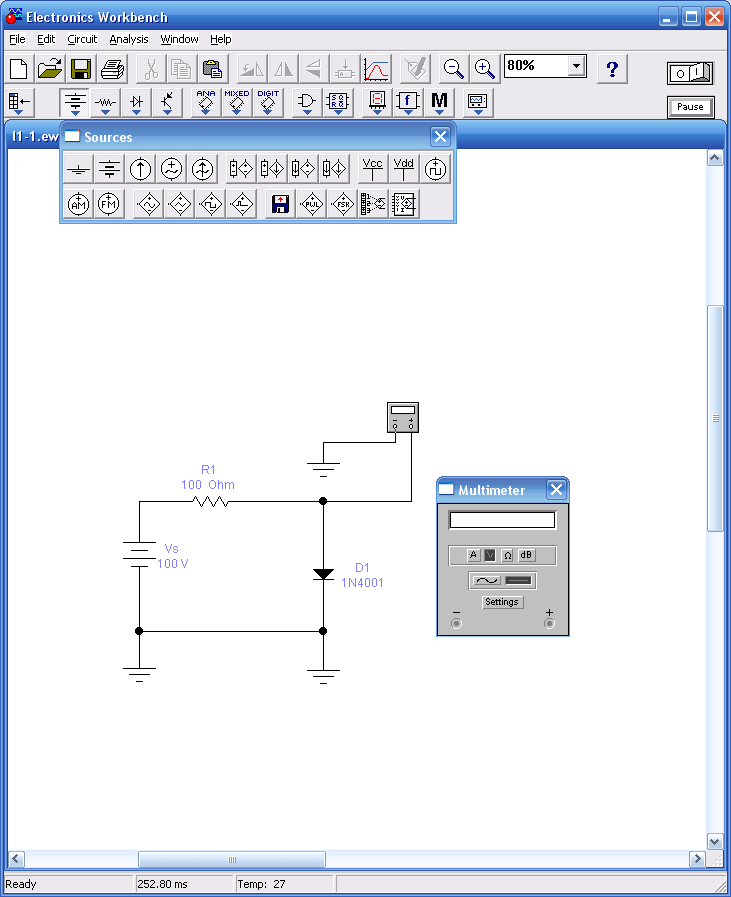Viewport: 731px width, 897px height.
Task: Open an existing circuit file
Action: click(x=50, y=69)
